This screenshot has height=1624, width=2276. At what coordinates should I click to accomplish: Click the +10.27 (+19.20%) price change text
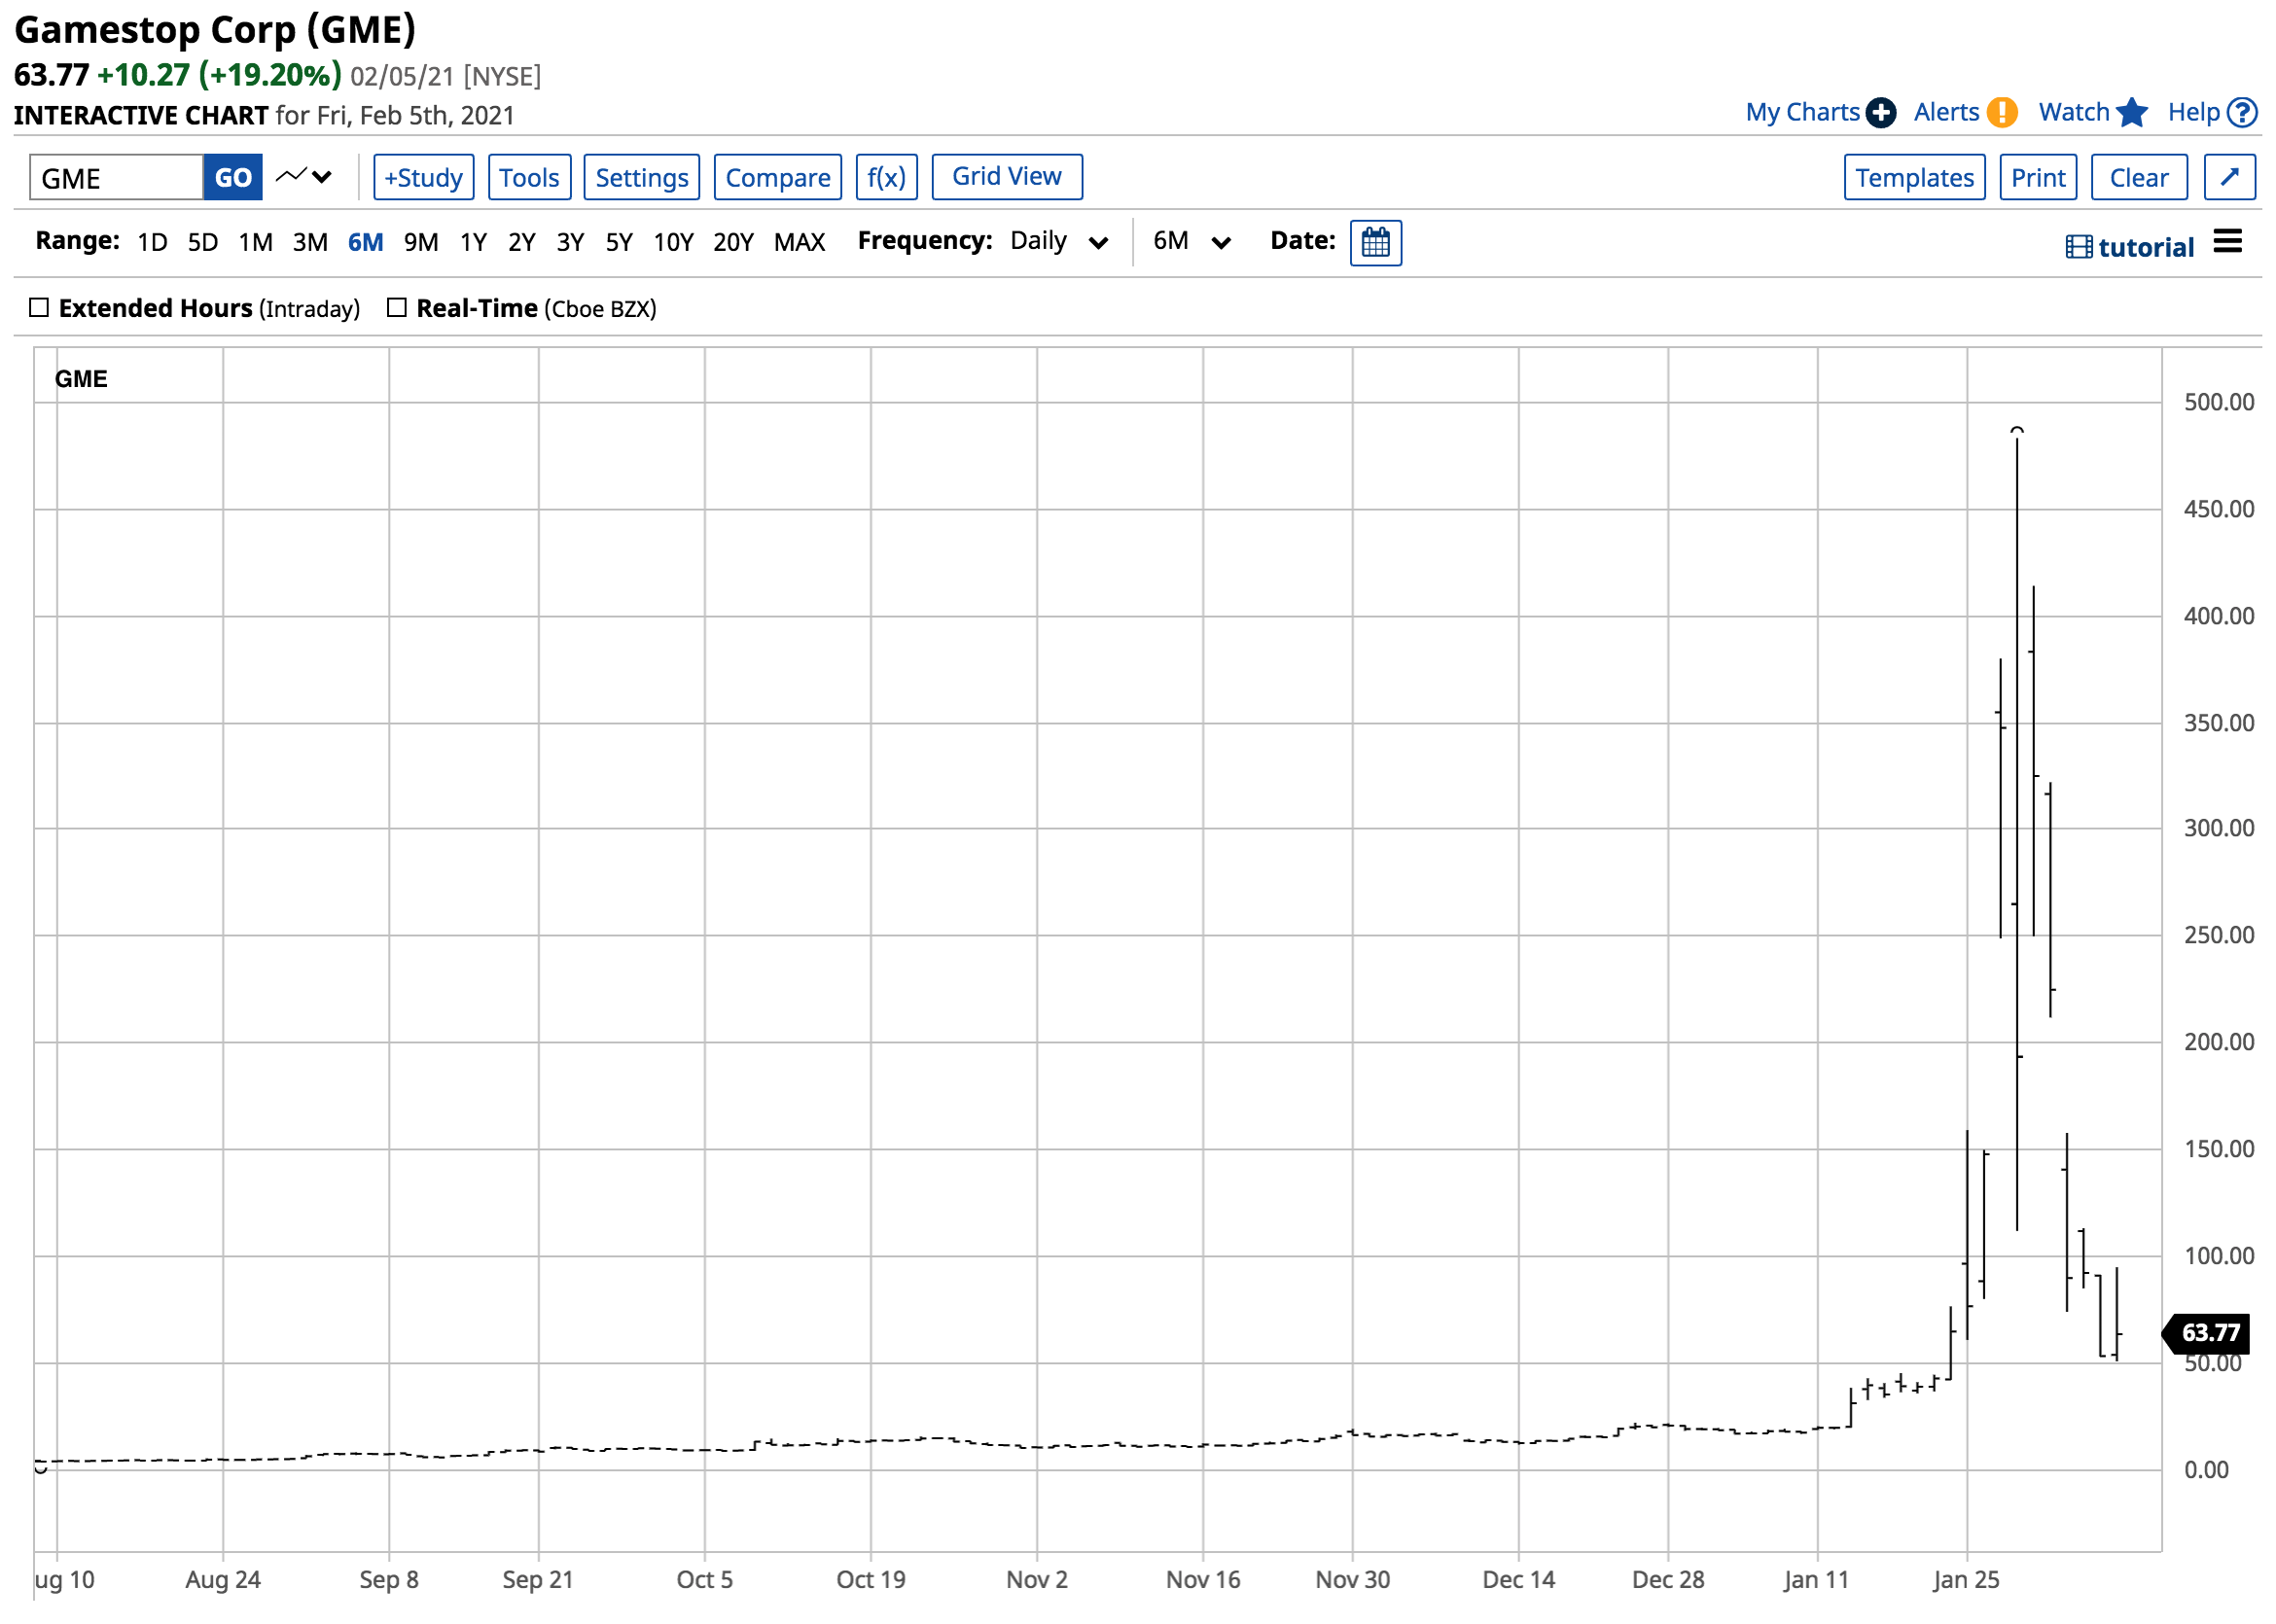219,75
